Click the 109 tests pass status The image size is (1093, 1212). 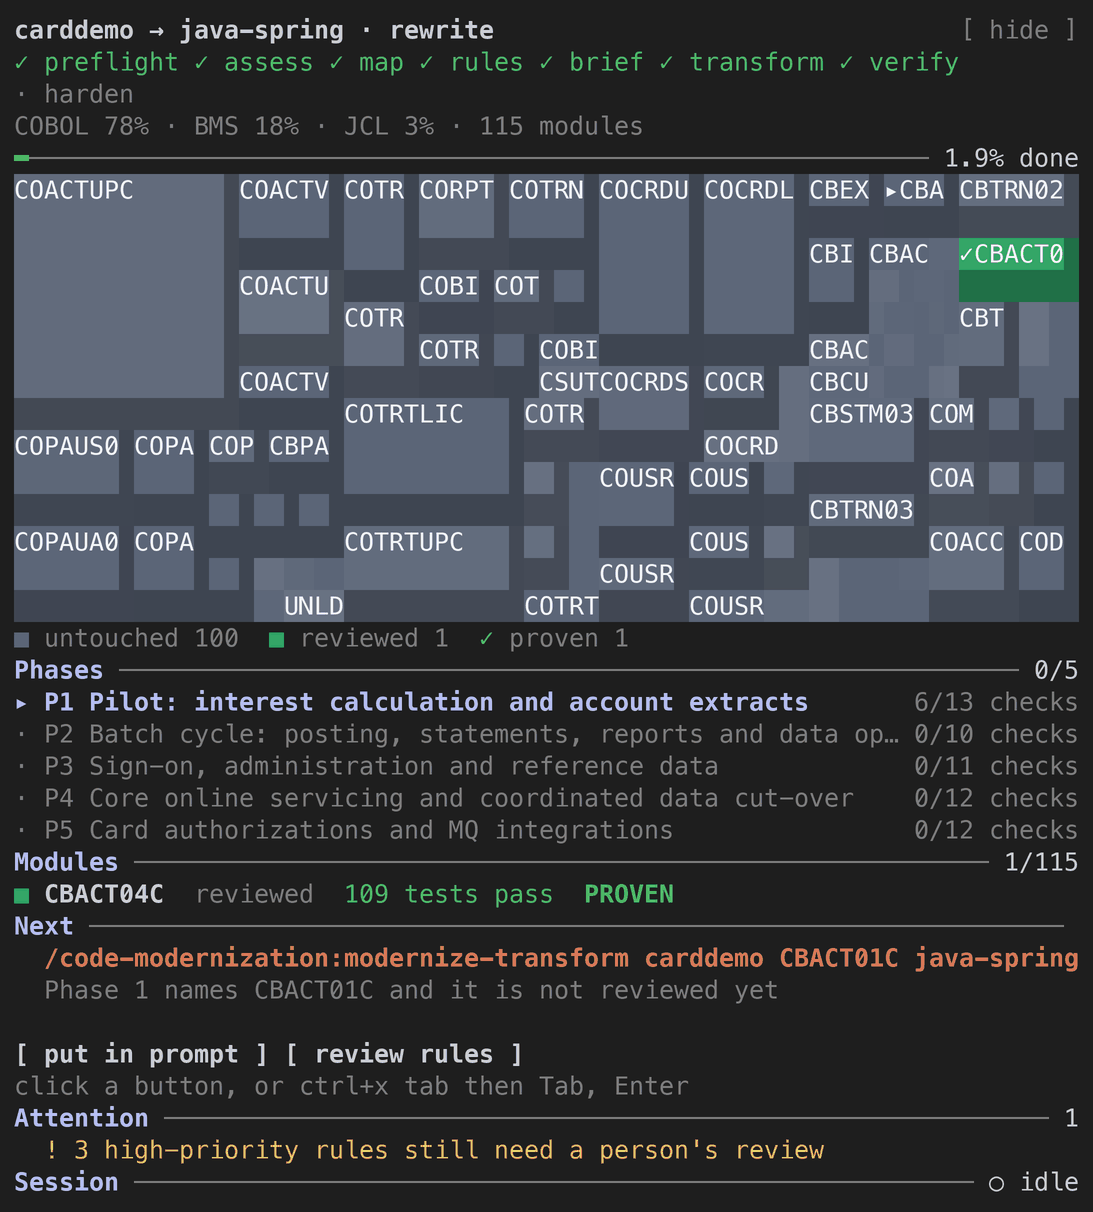click(449, 894)
